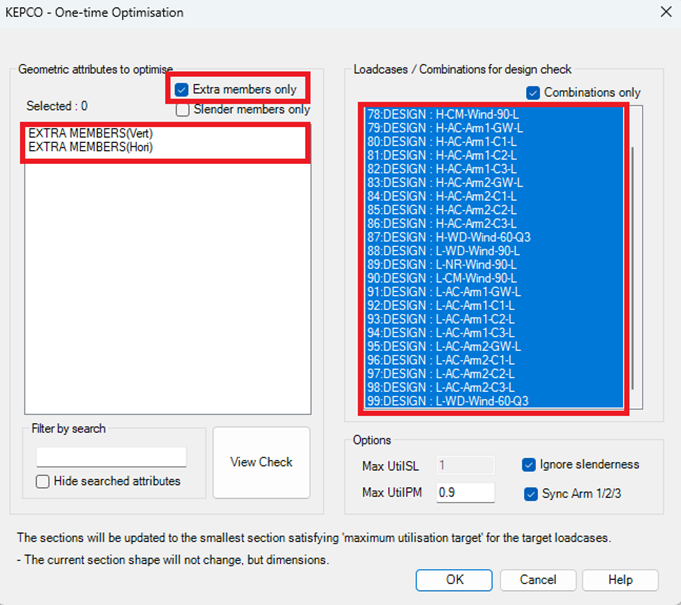Select loadcase 78 H-CM-Wind-90-L
This screenshot has width=681, height=605.
pyautogui.click(x=443, y=115)
